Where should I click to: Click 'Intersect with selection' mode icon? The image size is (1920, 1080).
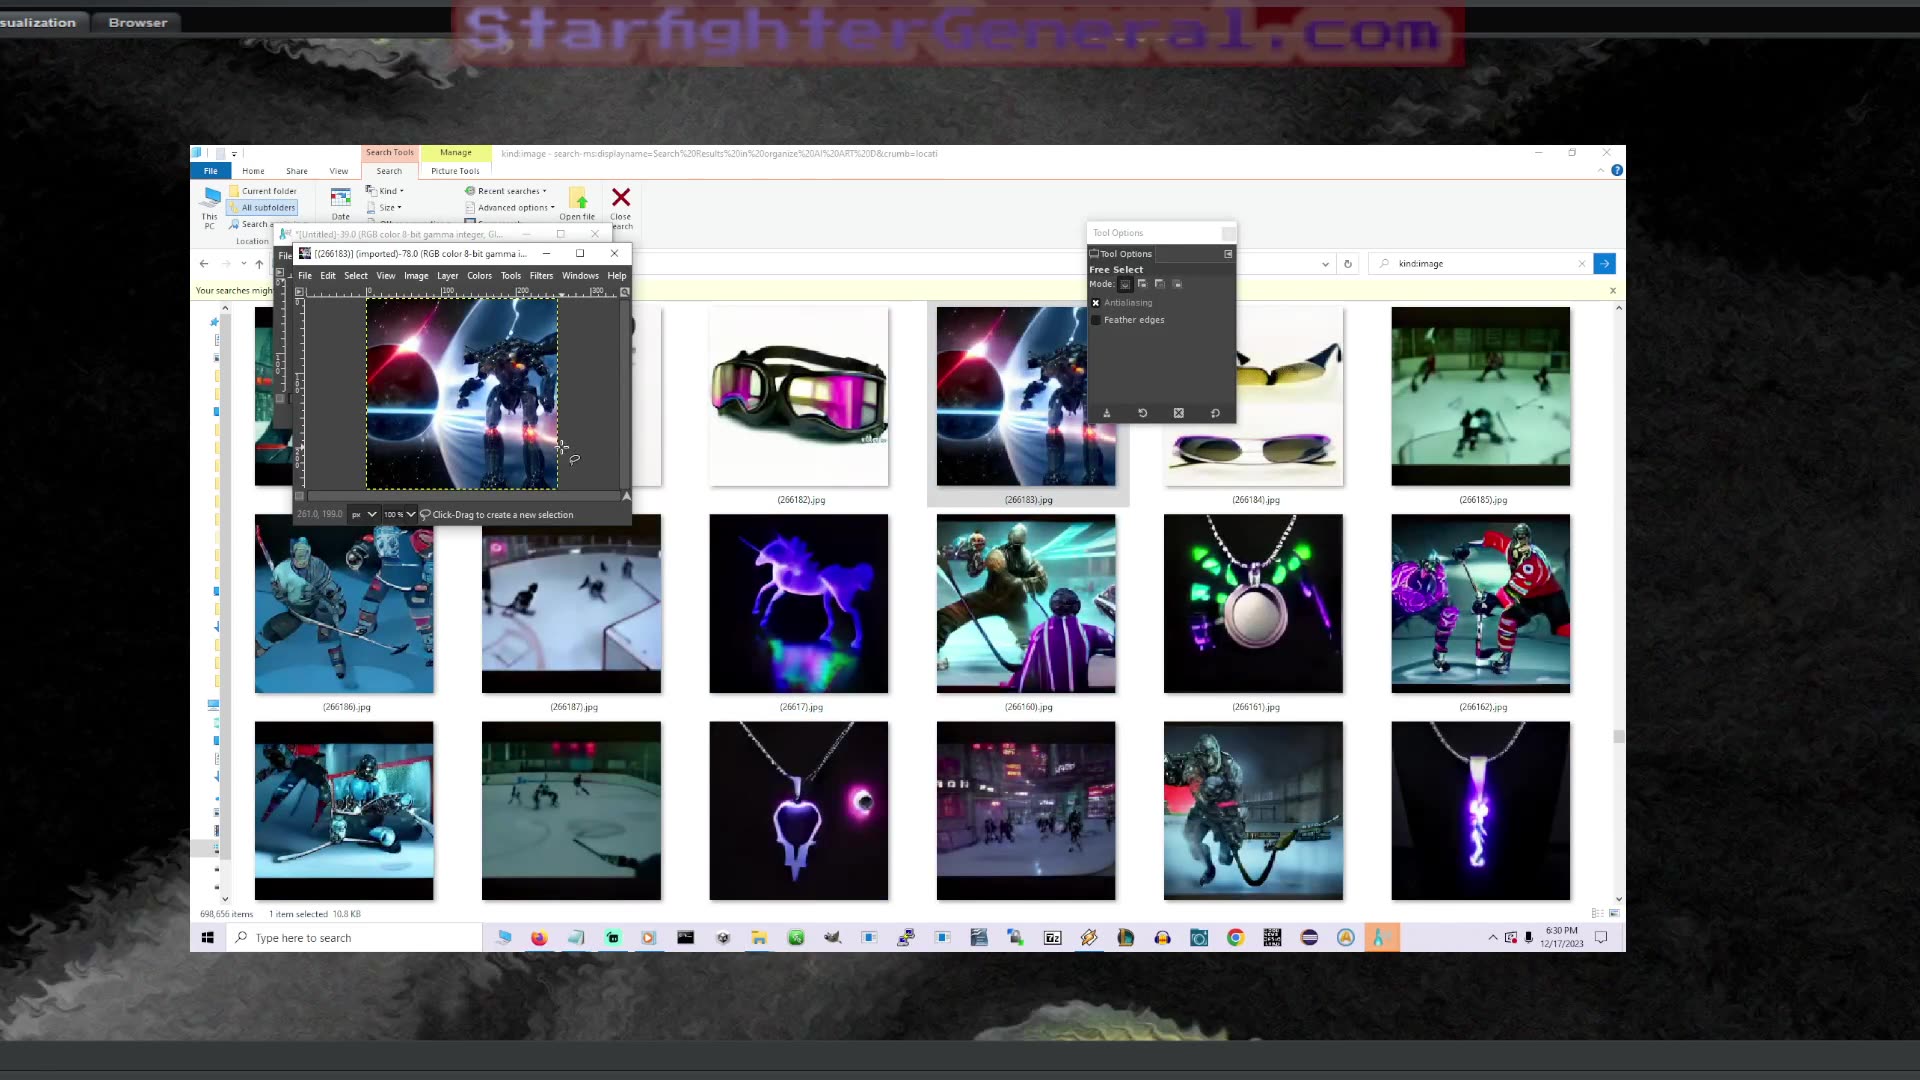pos(1177,284)
